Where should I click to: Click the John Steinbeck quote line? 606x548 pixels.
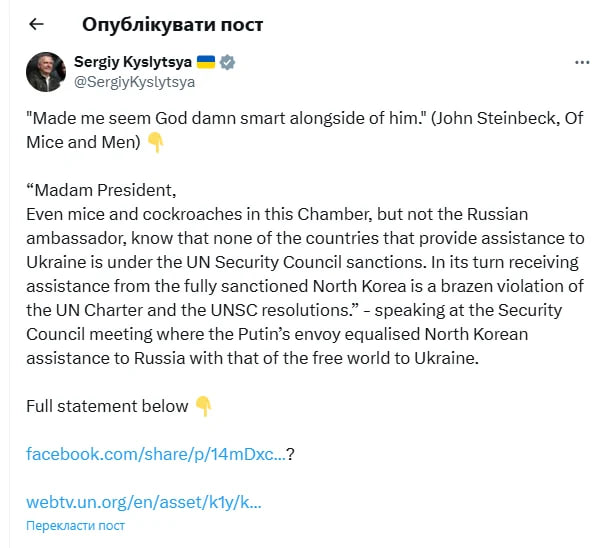(x=305, y=118)
